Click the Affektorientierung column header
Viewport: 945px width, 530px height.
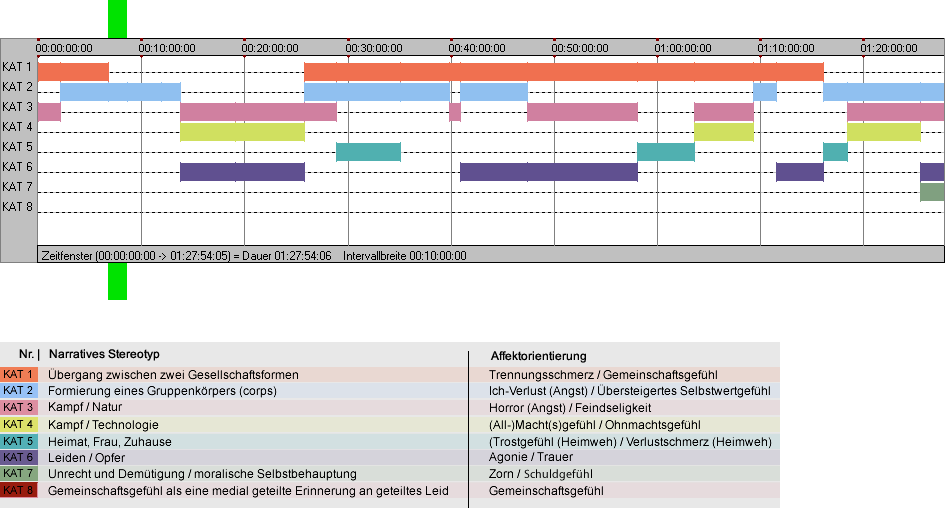pyautogui.click(x=538, y=356)
